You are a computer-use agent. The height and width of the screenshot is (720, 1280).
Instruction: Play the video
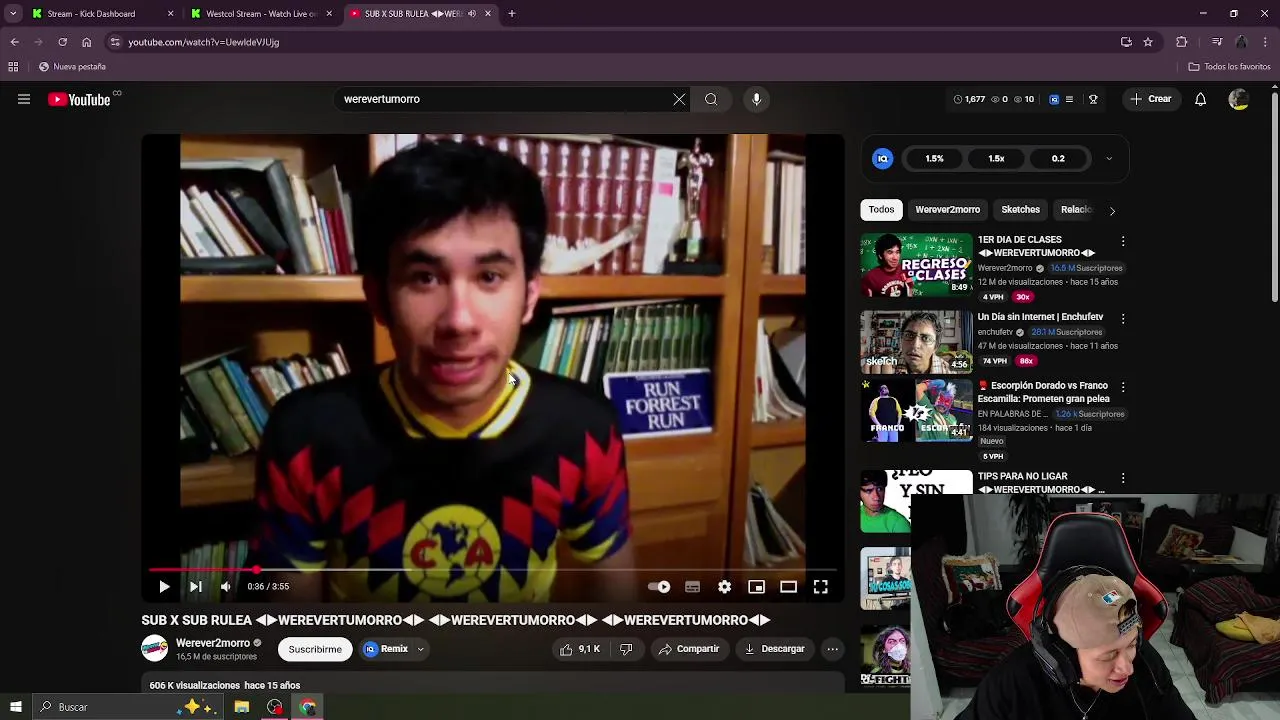tap(164, 587)
